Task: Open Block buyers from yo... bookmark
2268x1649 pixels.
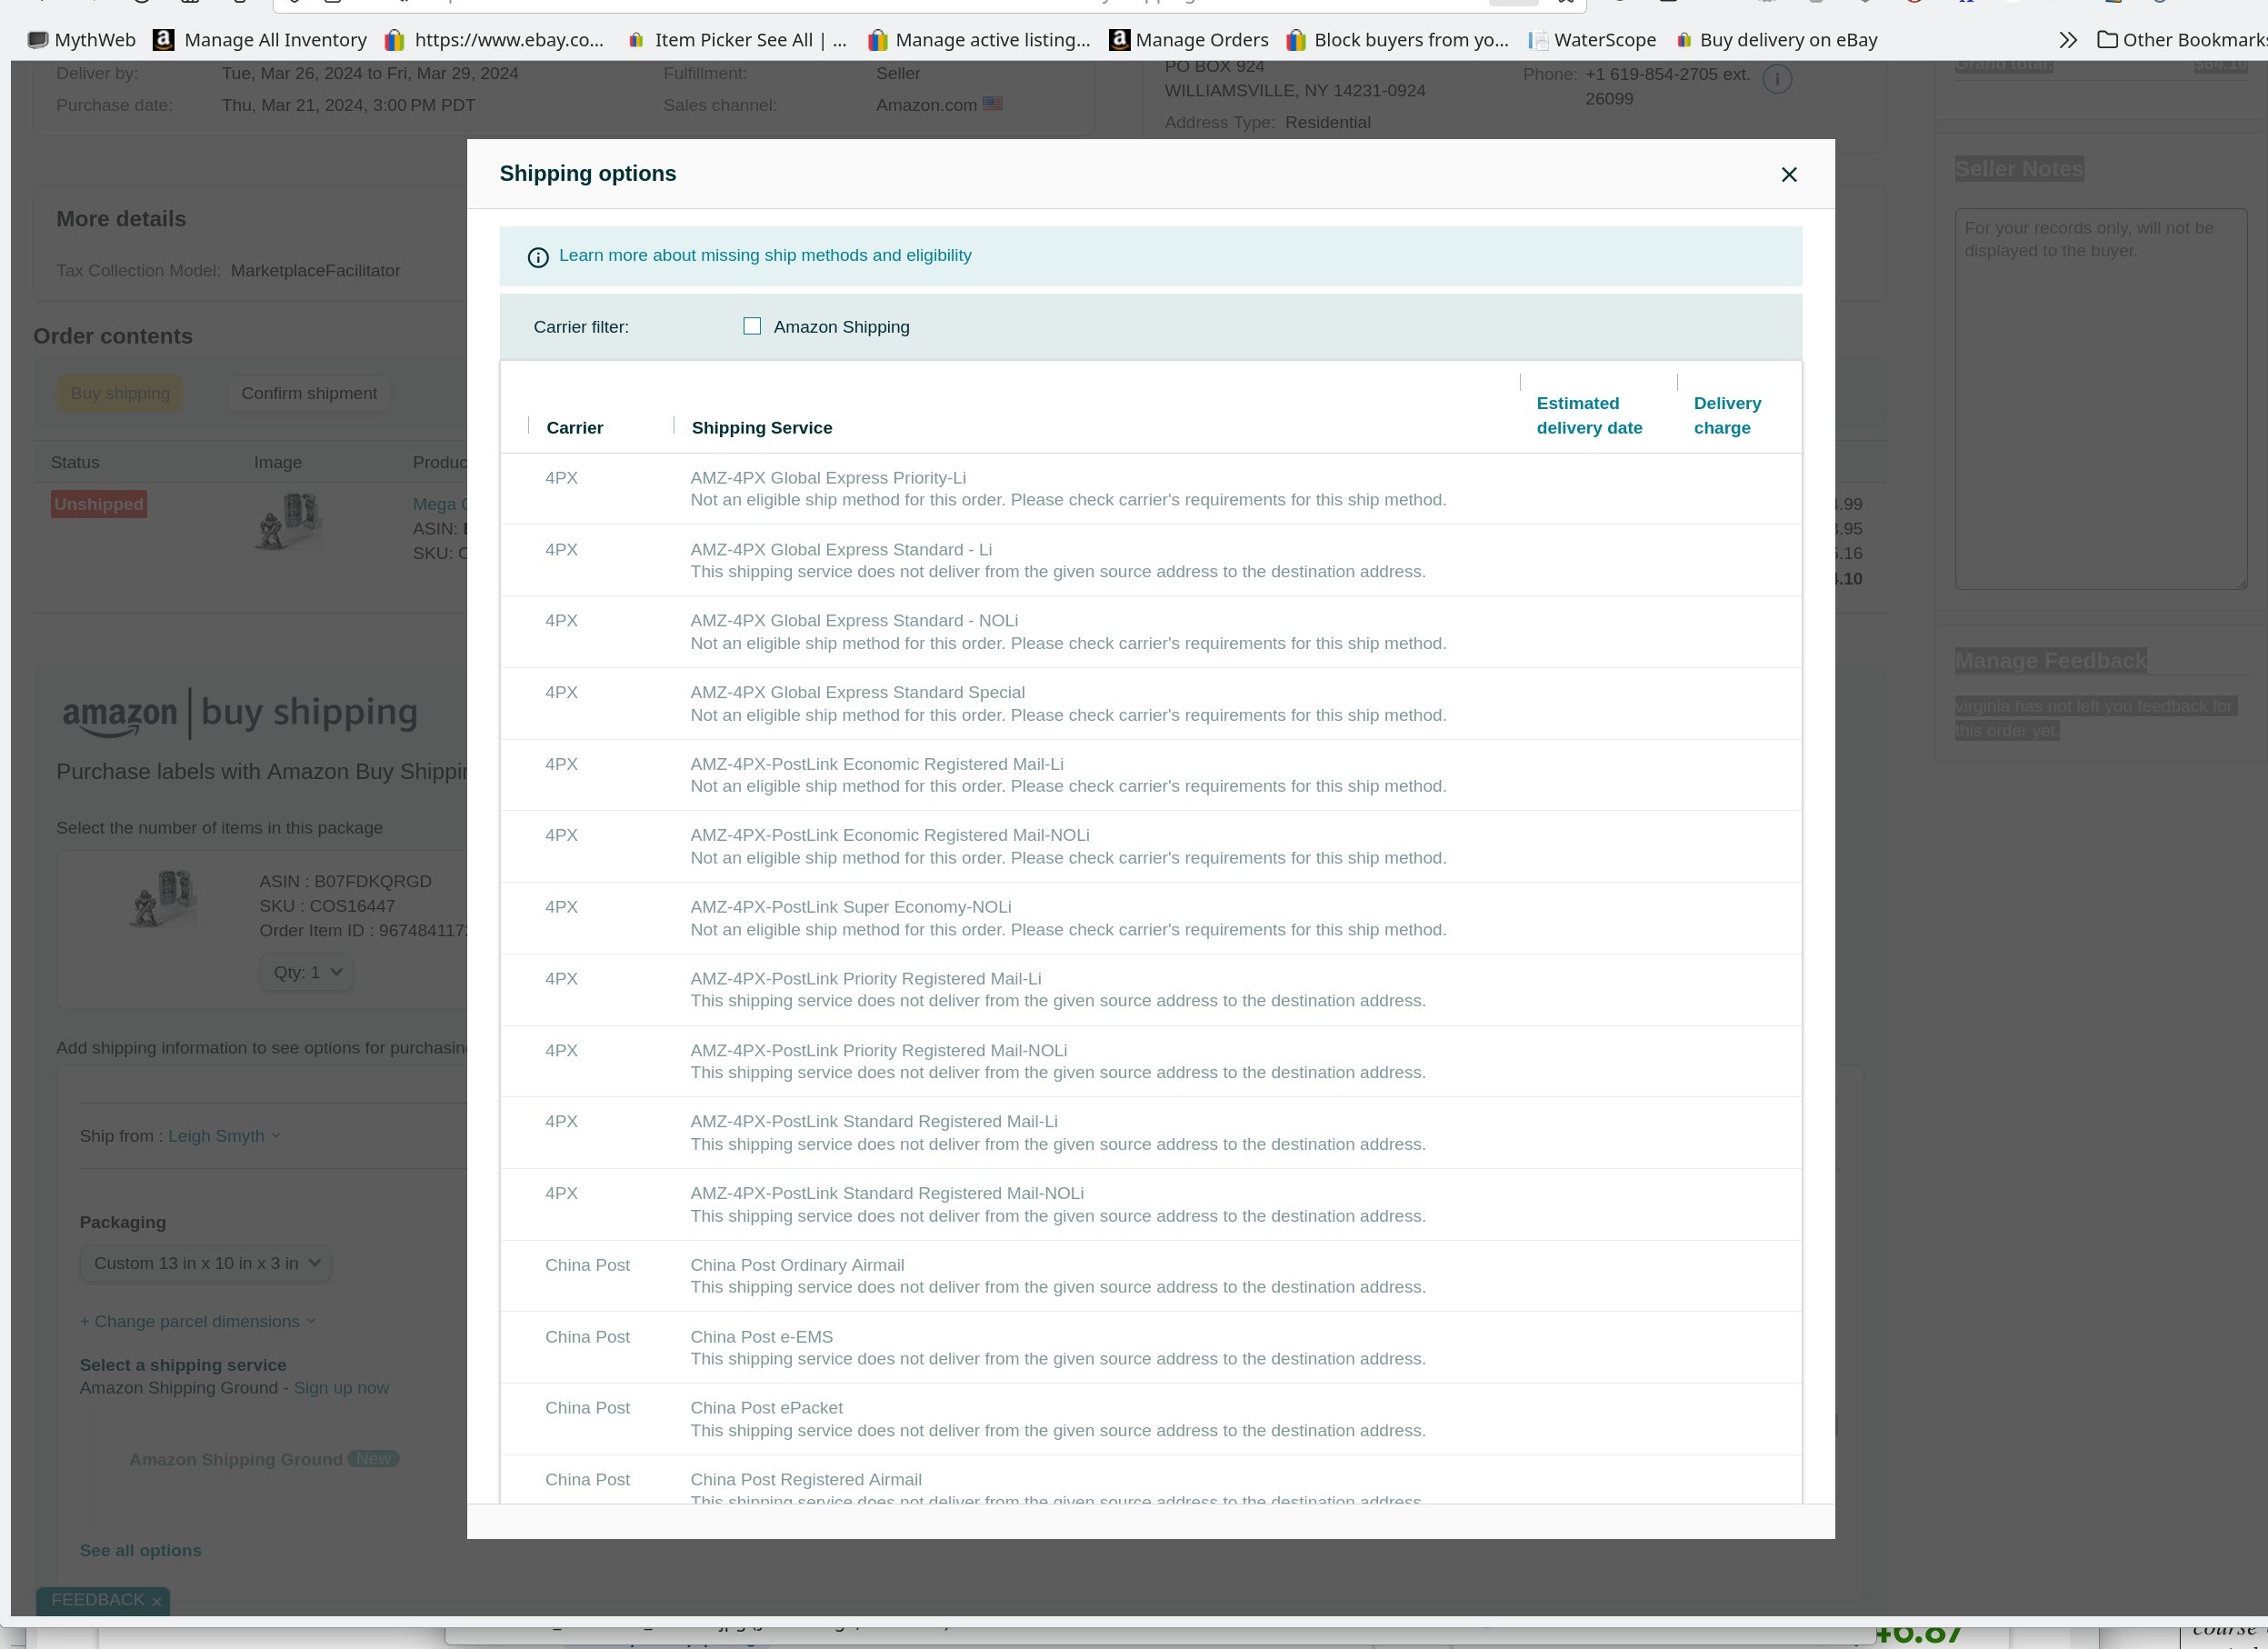Action: point(1397,40)
